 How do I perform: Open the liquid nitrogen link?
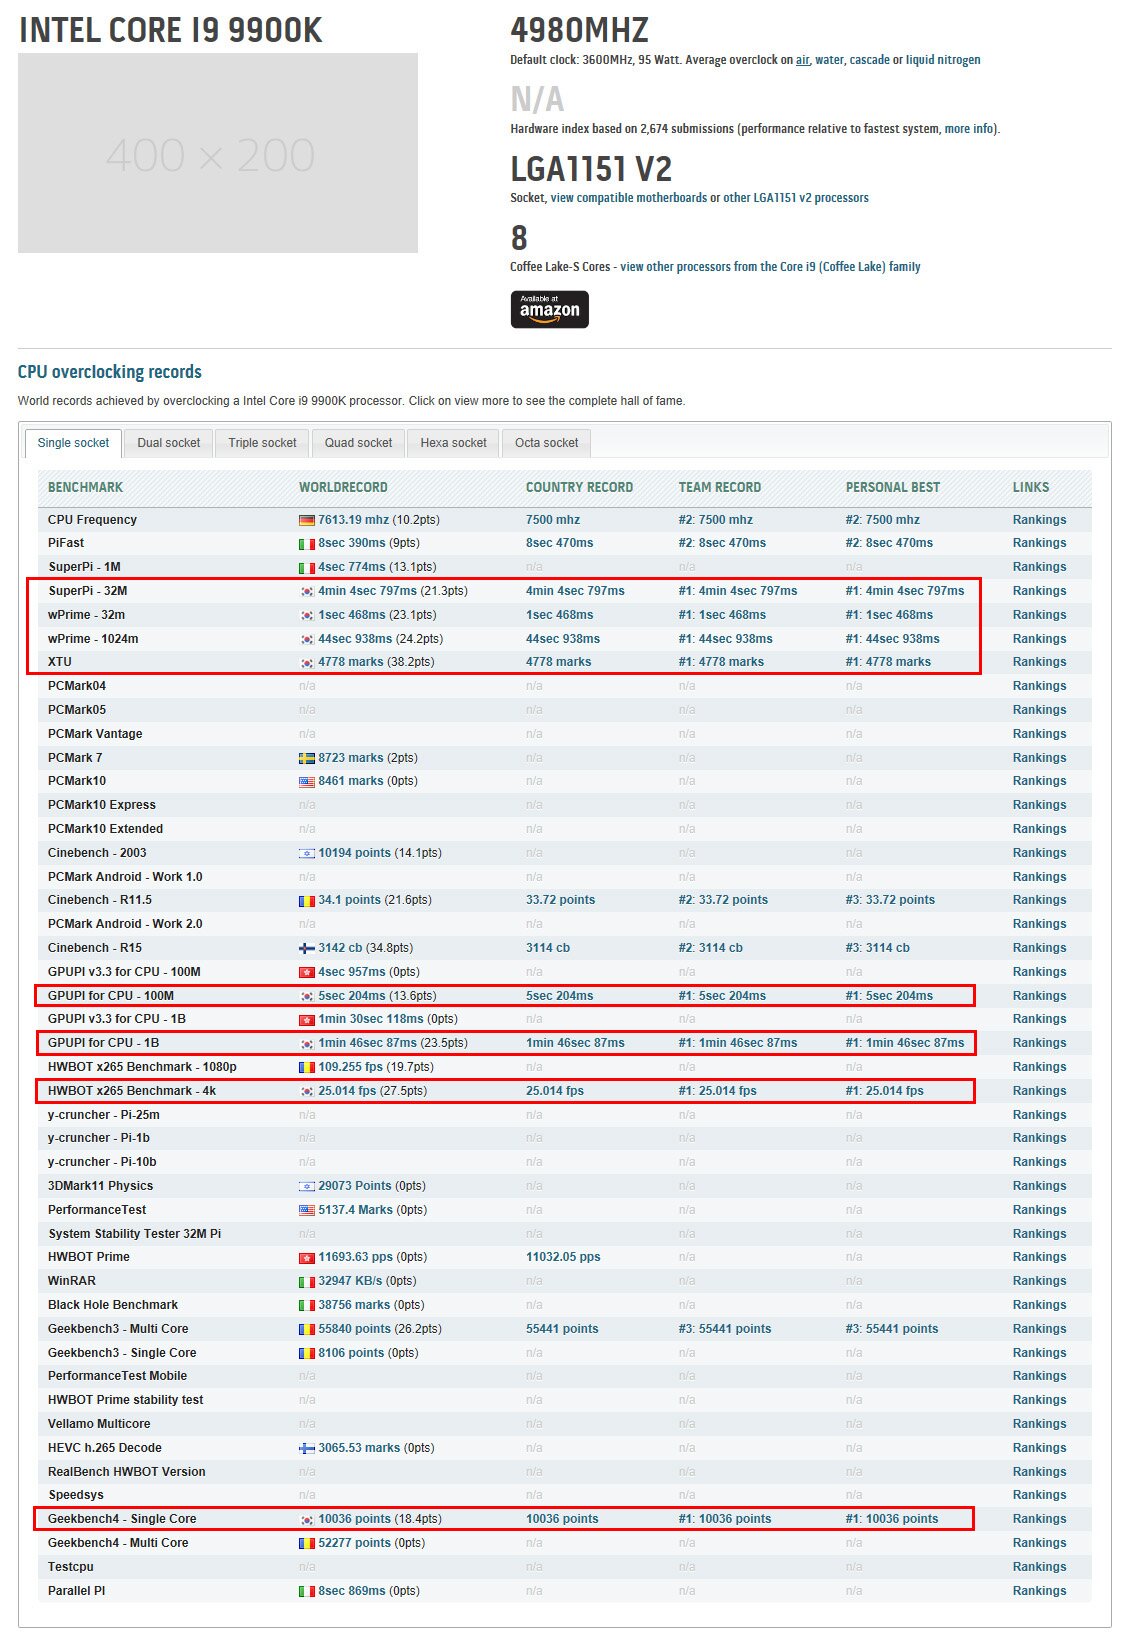(x=943, y=60)
